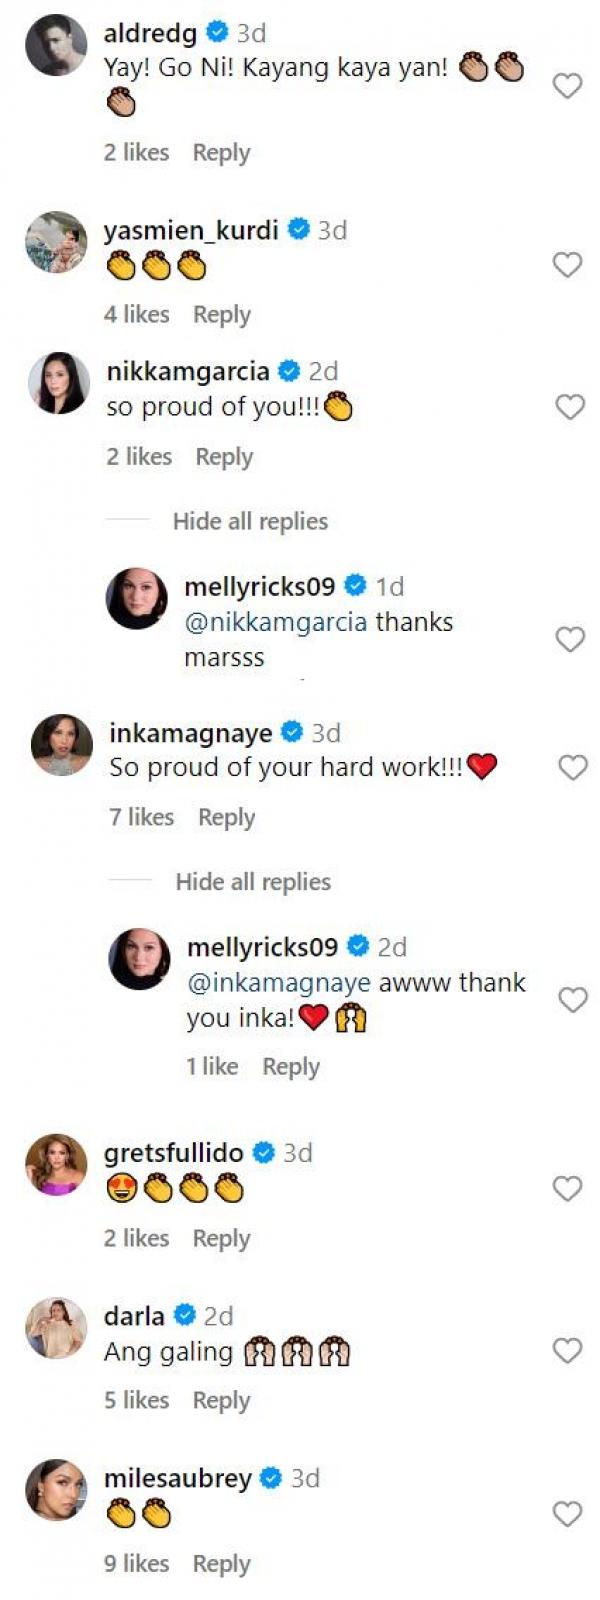Like gretsfullido's emoji comment
This screenshot has height=1600, width=600.
(567, 1189)
